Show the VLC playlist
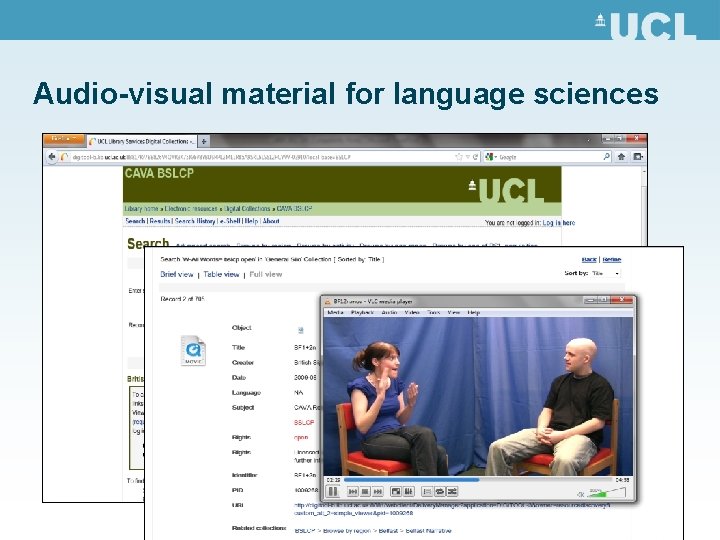 [427, 492]
